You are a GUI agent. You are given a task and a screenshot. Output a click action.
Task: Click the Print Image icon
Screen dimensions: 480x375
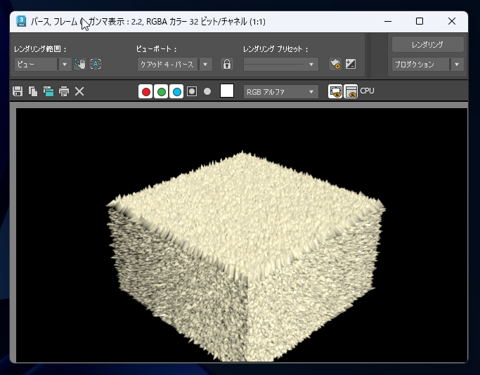[64, 91]
